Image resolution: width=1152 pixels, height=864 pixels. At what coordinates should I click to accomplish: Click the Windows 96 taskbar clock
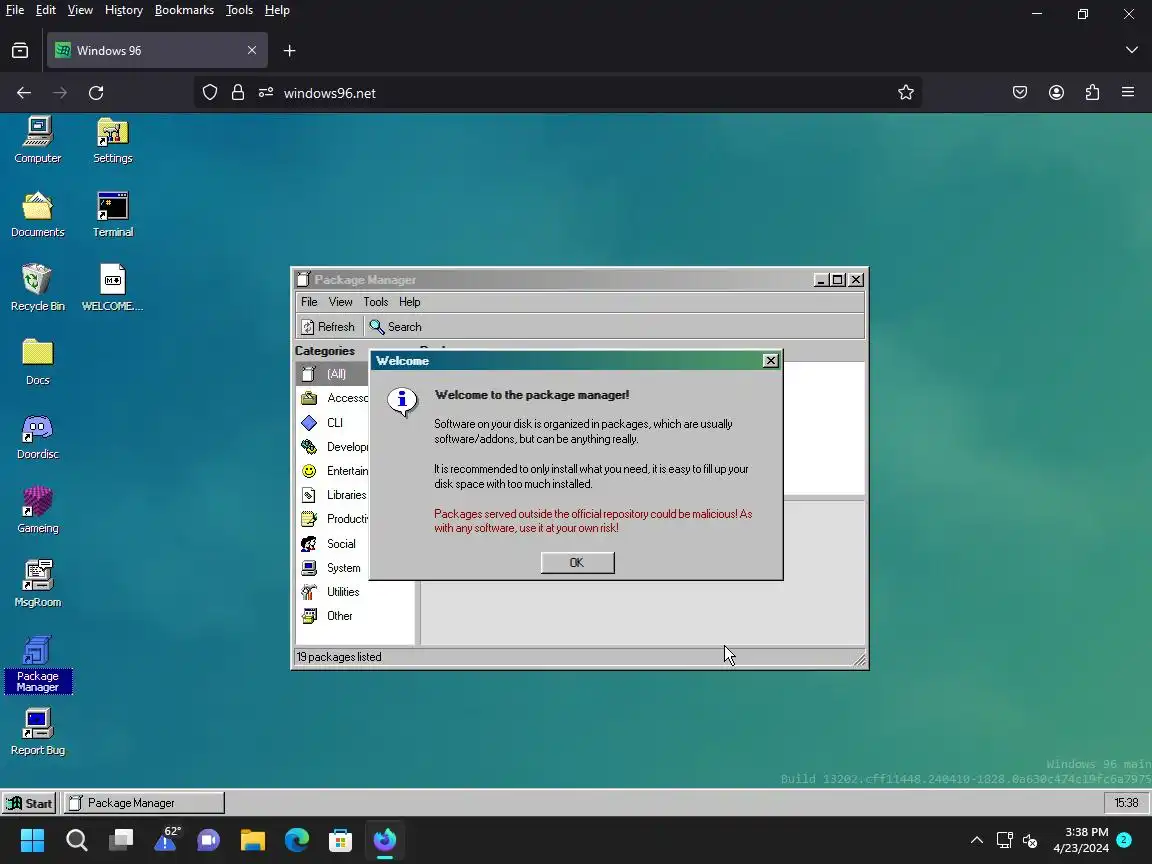1126,803
